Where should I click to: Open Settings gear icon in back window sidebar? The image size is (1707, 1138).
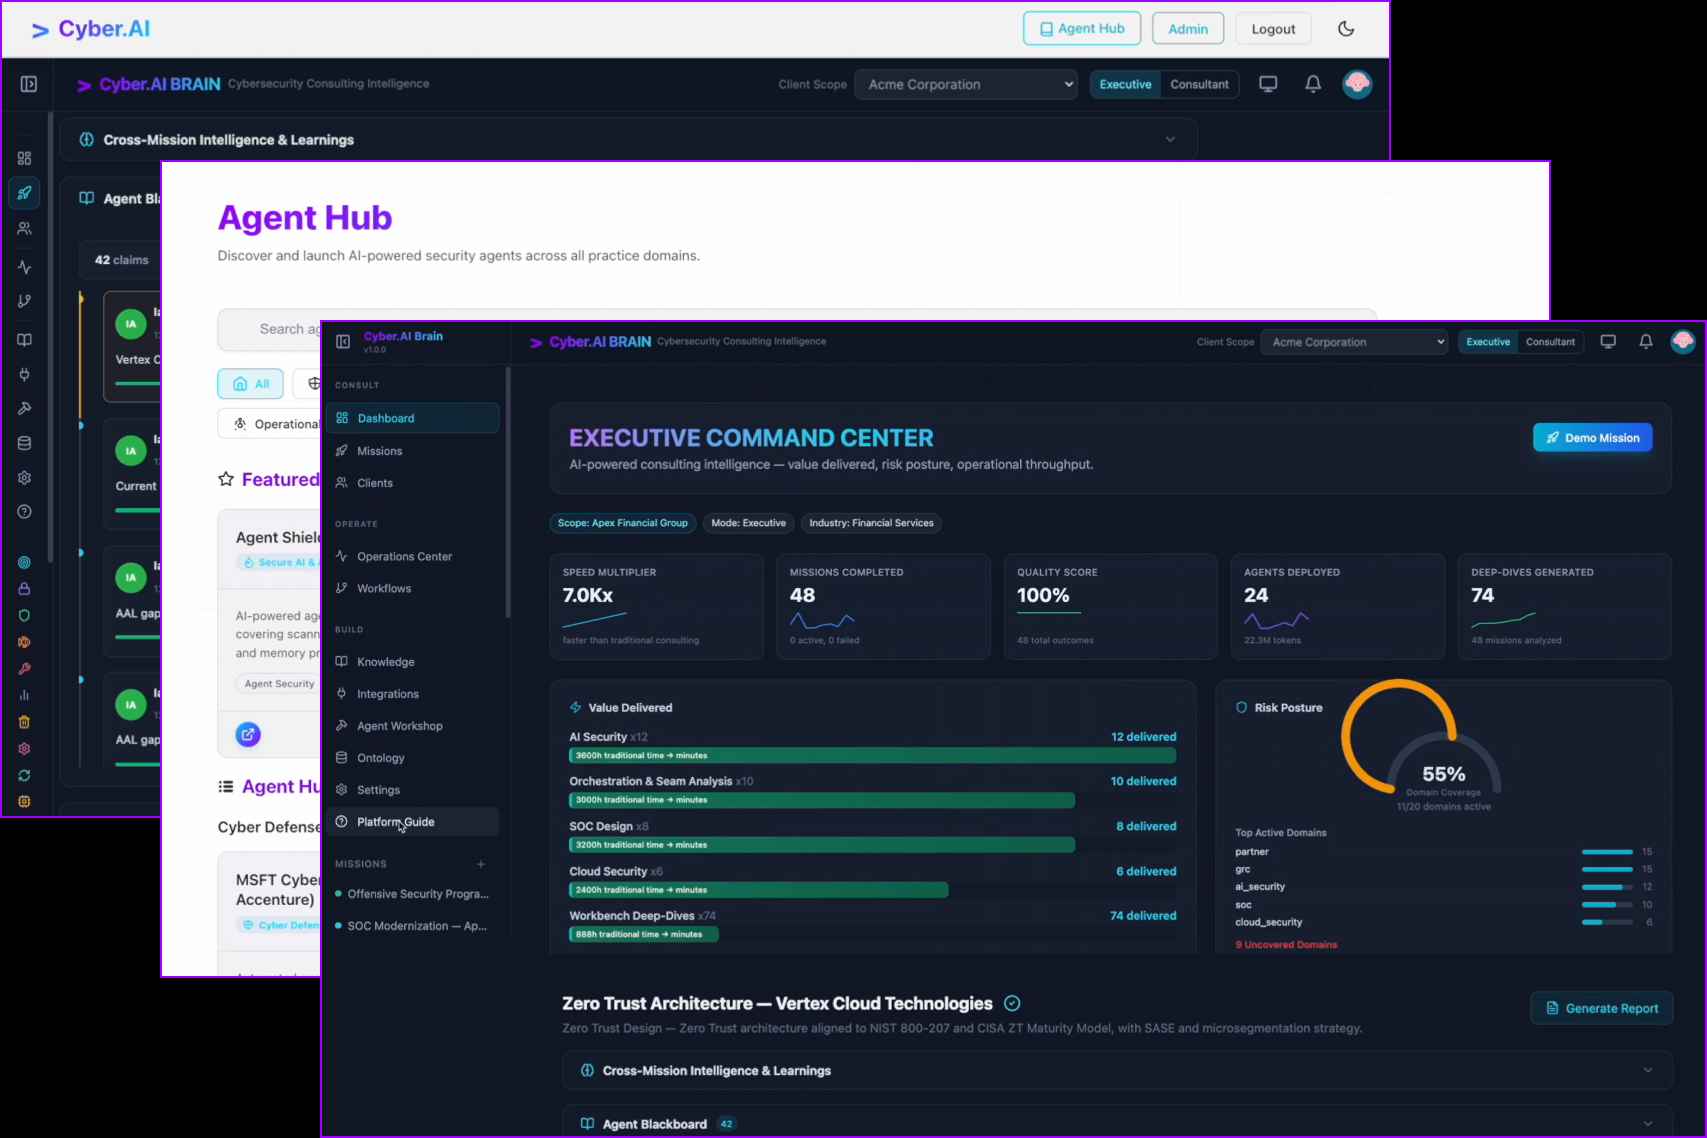click(x=24, y=478)
